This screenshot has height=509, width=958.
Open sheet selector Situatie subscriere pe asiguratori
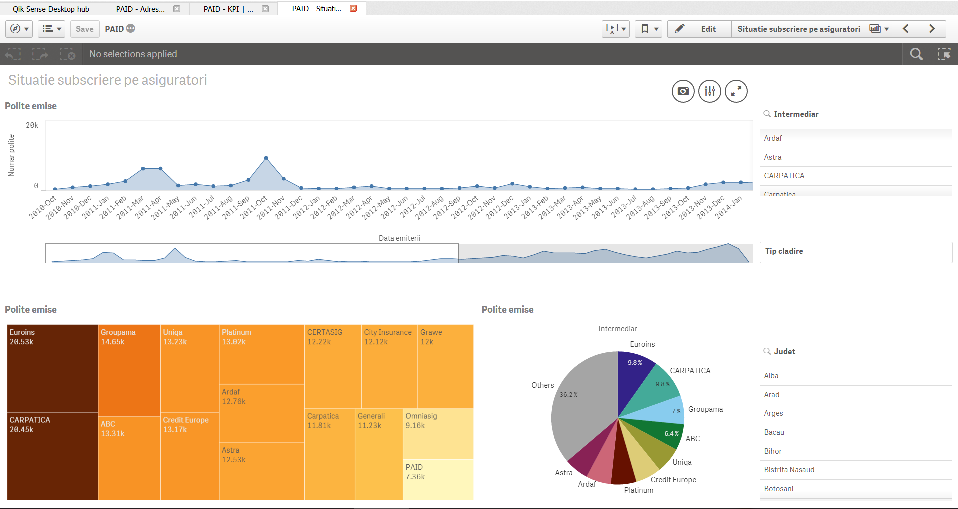[x=813, y=29]
